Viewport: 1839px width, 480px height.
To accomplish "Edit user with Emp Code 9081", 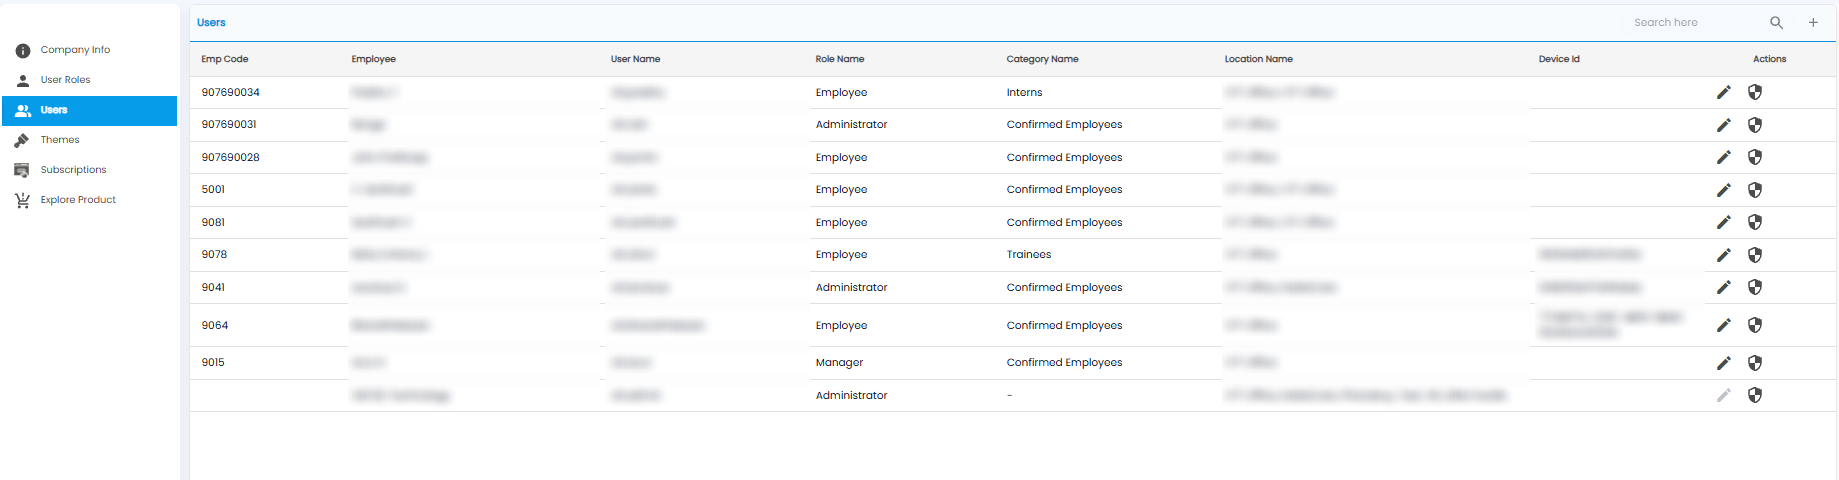I will coord(1723,222).
